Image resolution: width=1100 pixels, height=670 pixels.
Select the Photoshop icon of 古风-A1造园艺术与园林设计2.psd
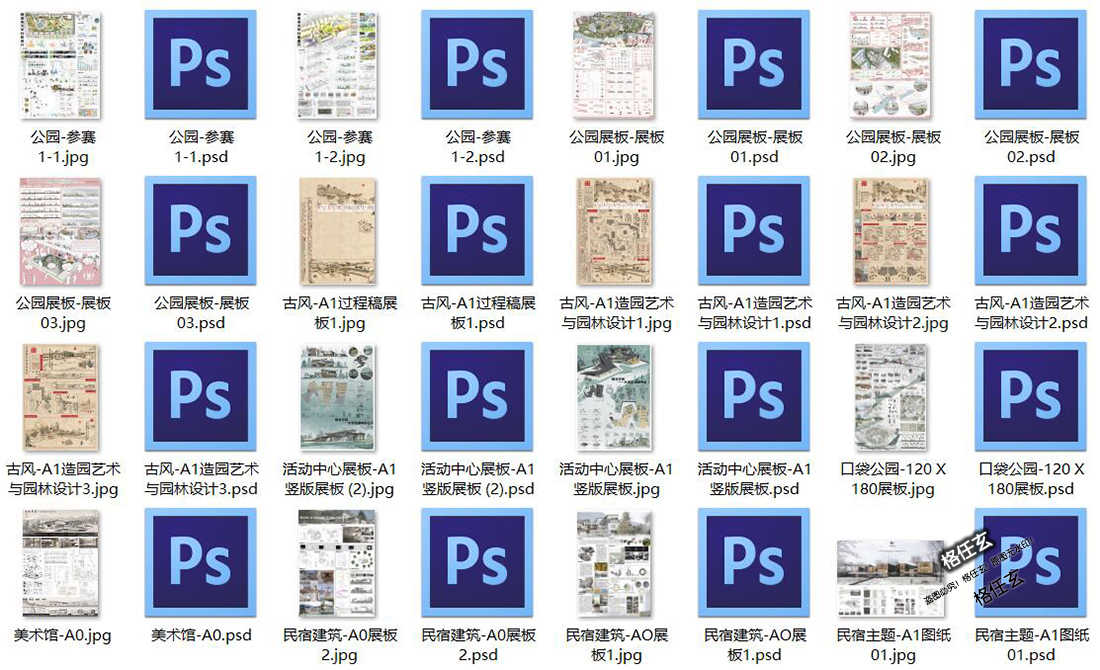tap(1031, 231)
